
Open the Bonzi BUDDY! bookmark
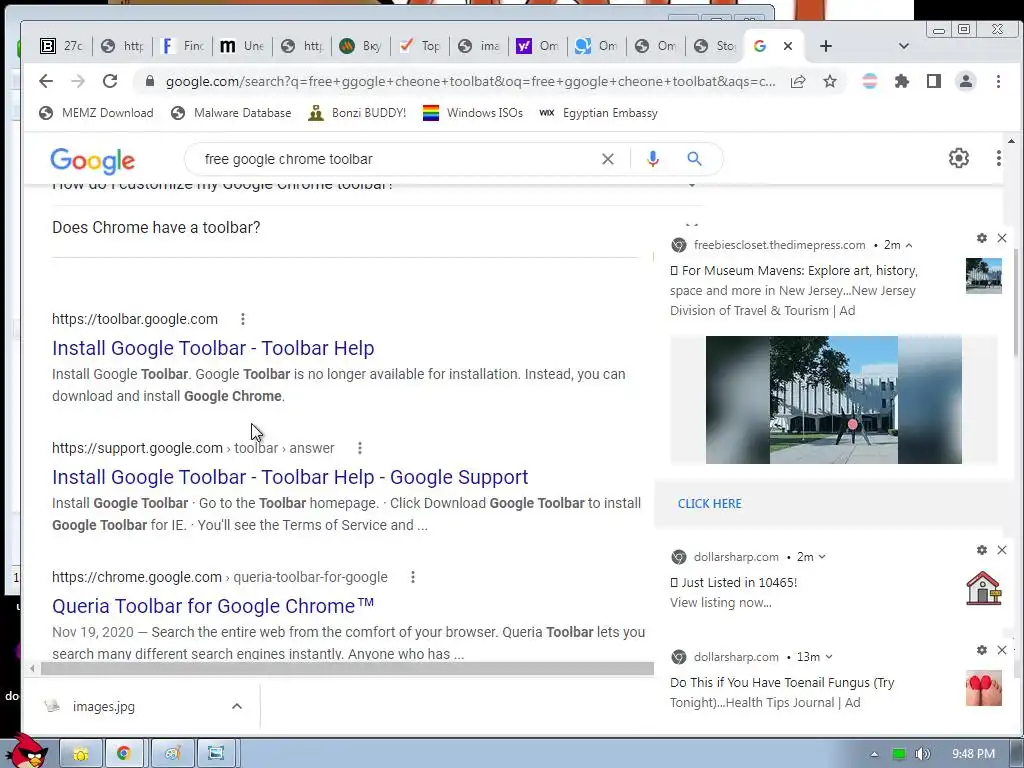click(x=357, y=113)
